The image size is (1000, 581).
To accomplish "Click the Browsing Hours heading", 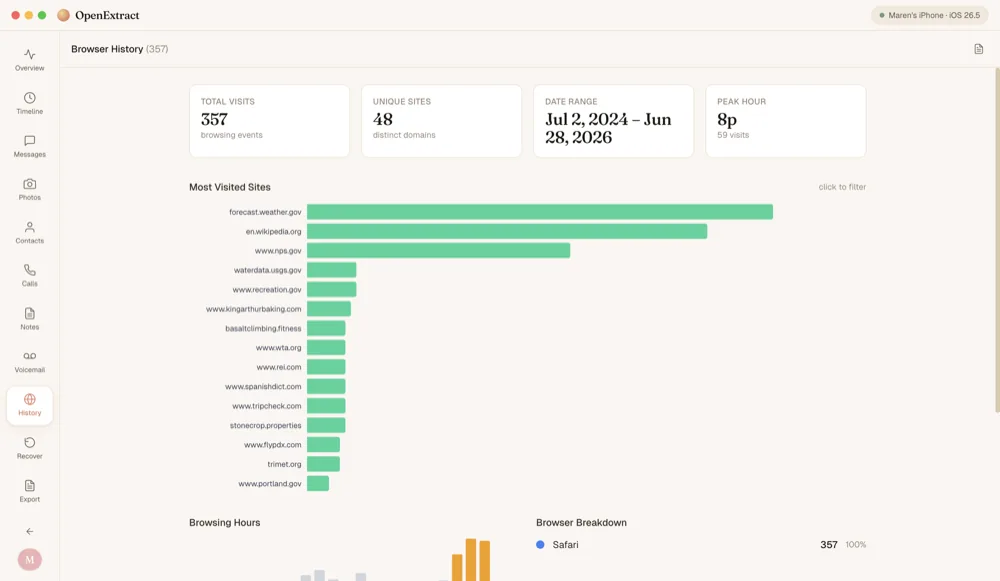I will point(224,522).
